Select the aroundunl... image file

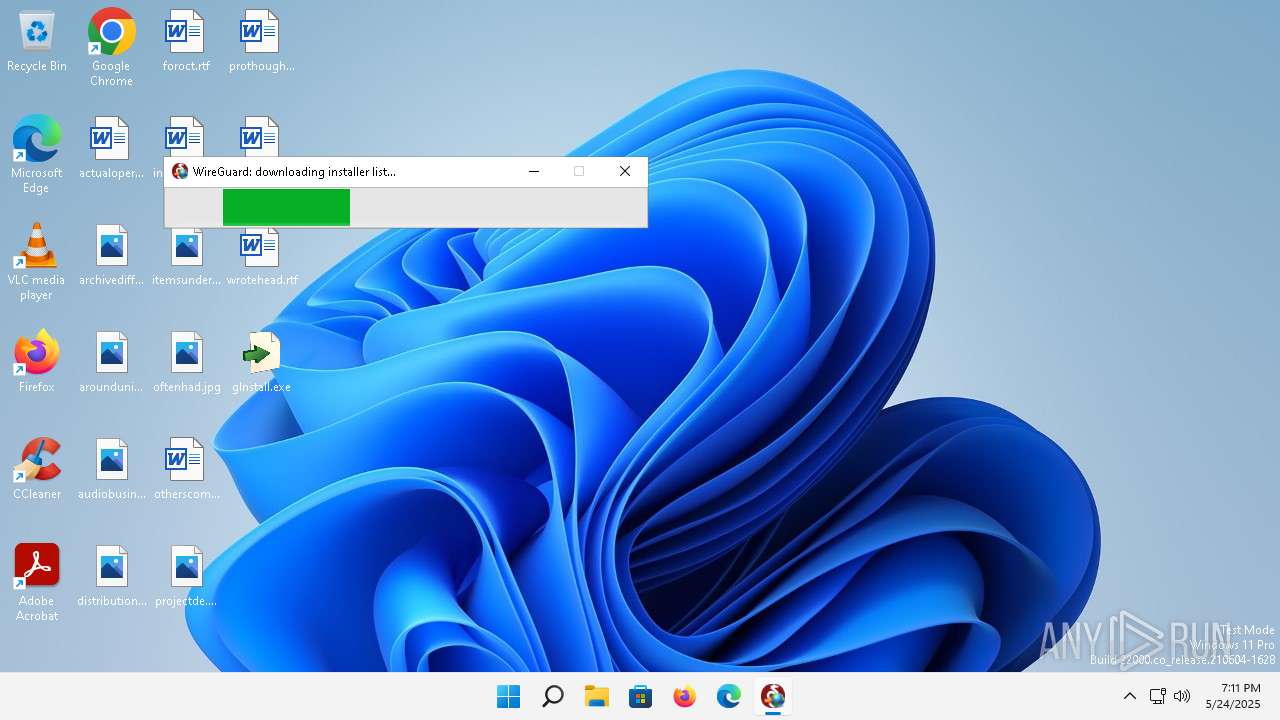coord(111,363)
